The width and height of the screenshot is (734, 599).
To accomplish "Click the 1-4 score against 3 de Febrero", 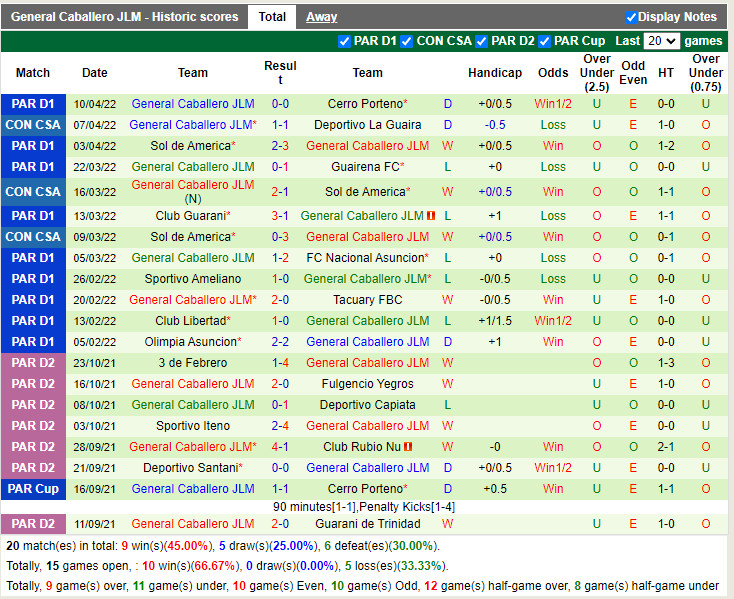I will coord(280,363).
